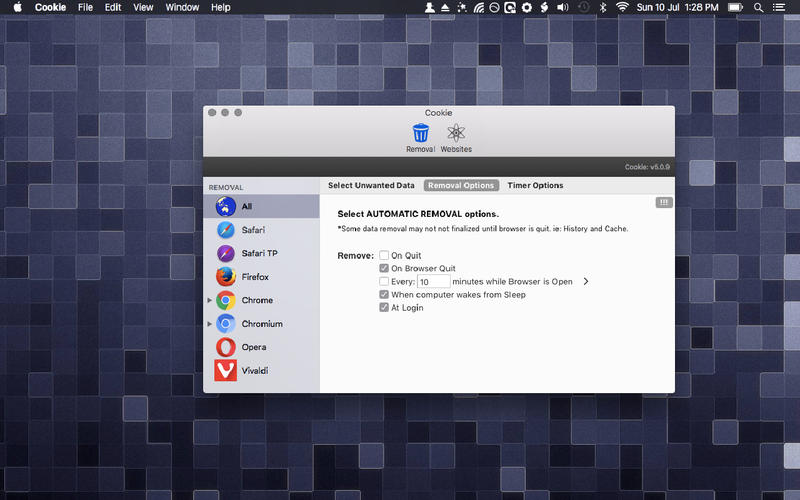The image size is (800, 500).
Task: Uncheck On Browser Quit
Action: [x=384, y=268]
